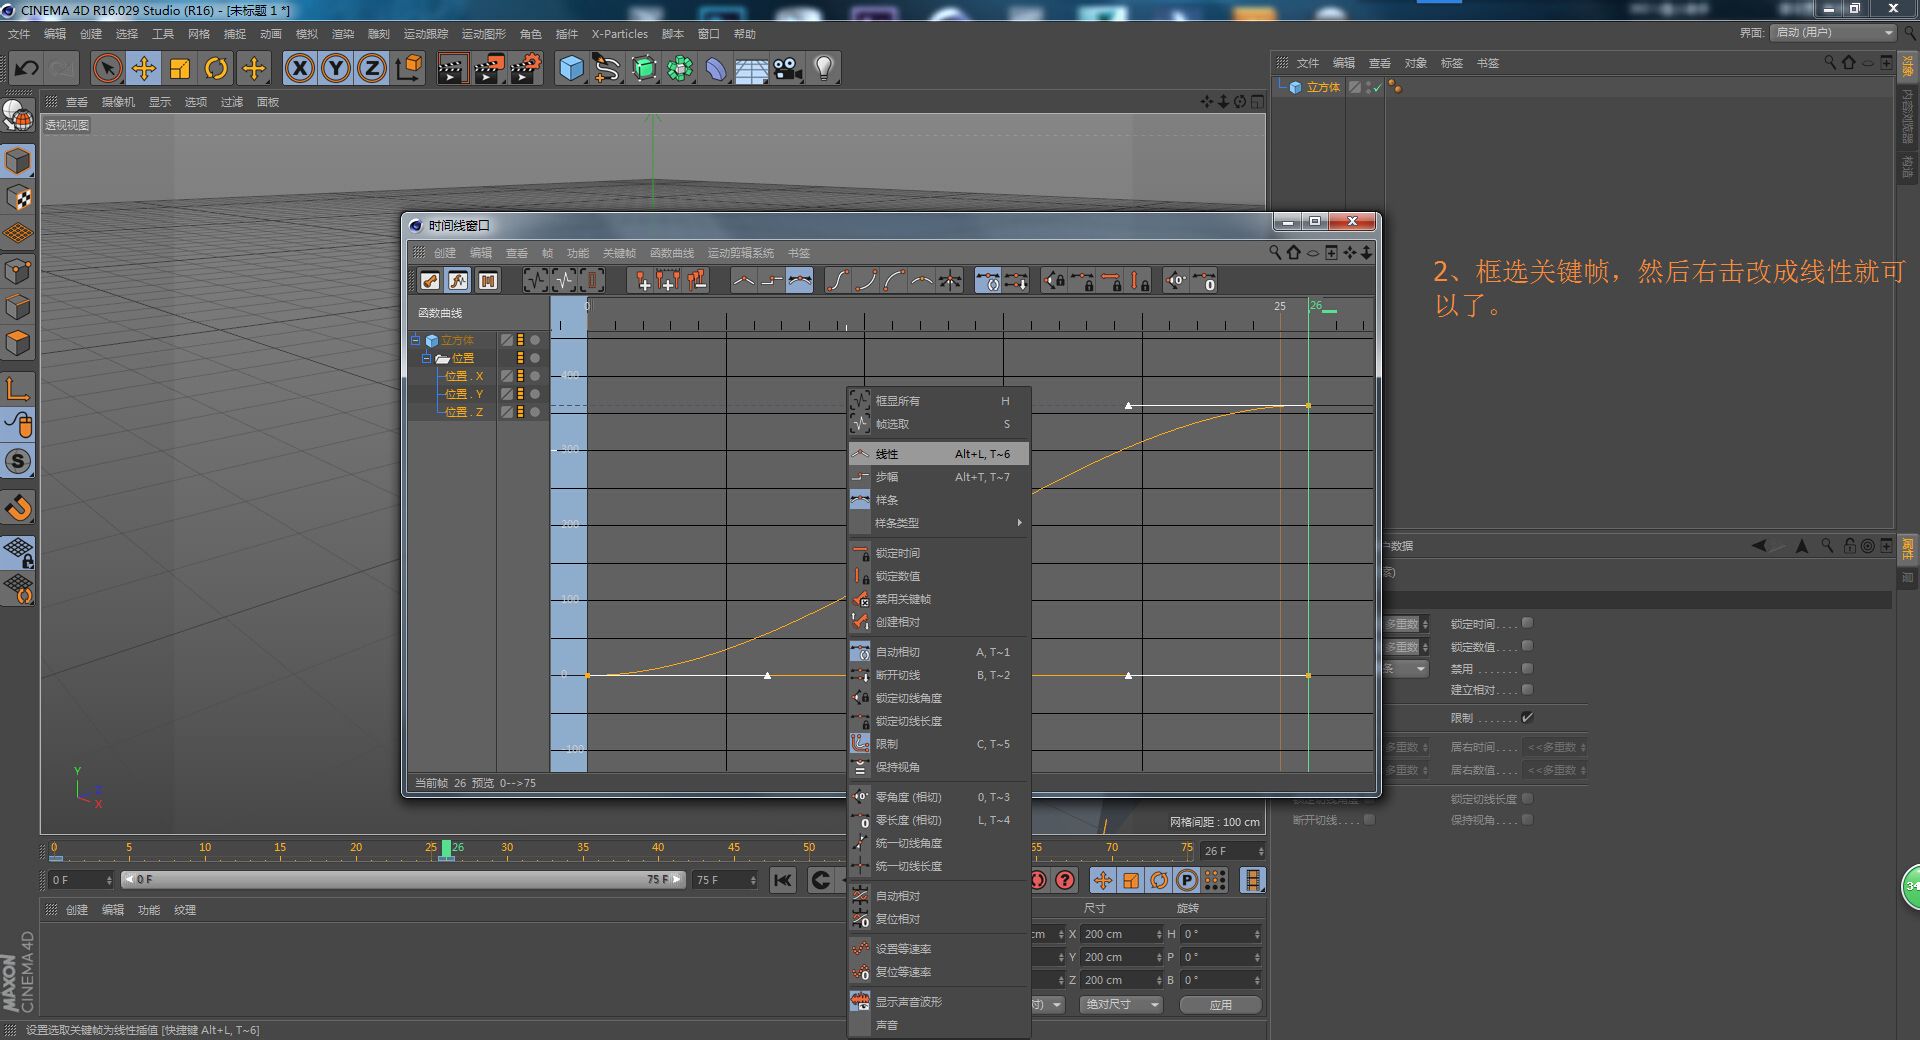Click go to start playback button
This screenshot has width=1920, height=1040.
[x=783, y=880]
